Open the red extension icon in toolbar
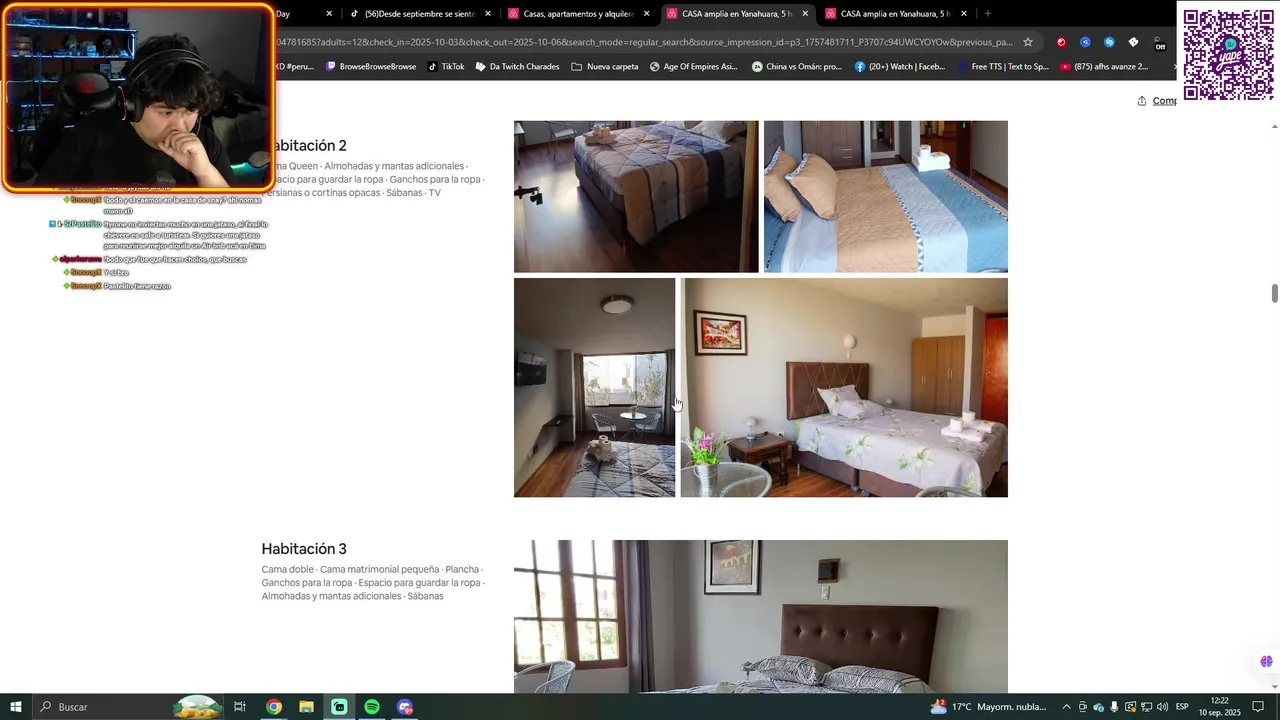This screenshot has height=720, width=1280. [1061, 42]
